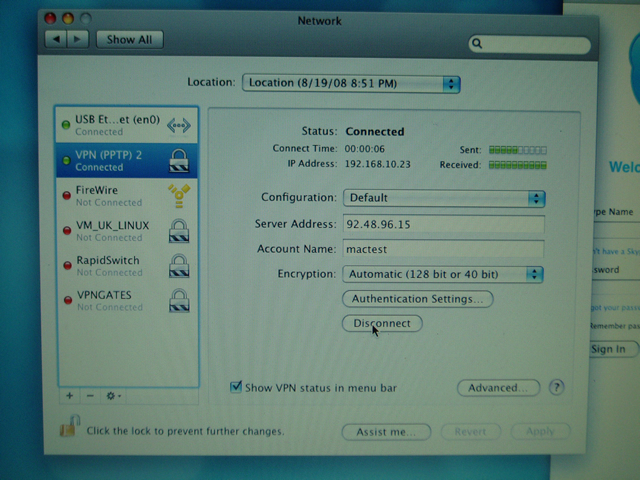This screenshot has height=480, width=640.
Task: Click the yellow FireWire icon
Action: tap(179, 196)
